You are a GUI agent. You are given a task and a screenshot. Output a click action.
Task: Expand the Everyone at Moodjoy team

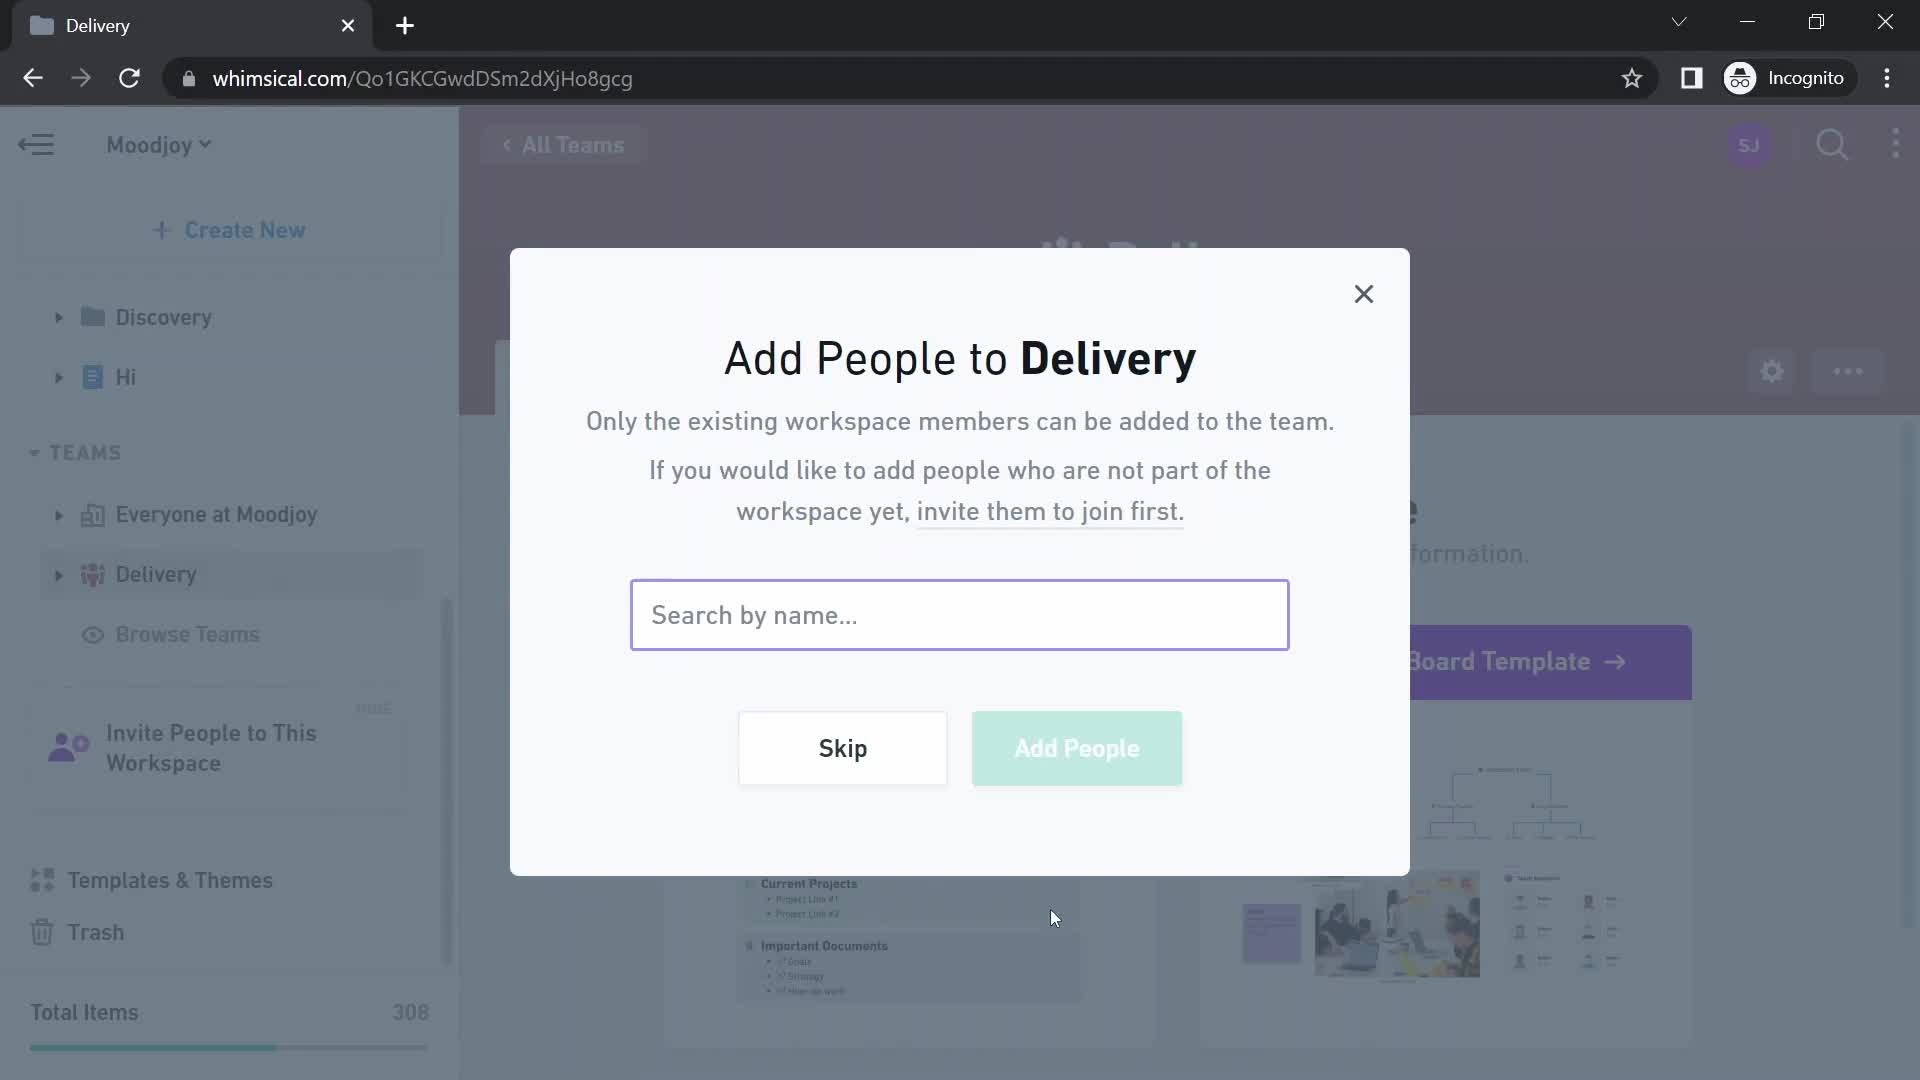coord(57,514)
